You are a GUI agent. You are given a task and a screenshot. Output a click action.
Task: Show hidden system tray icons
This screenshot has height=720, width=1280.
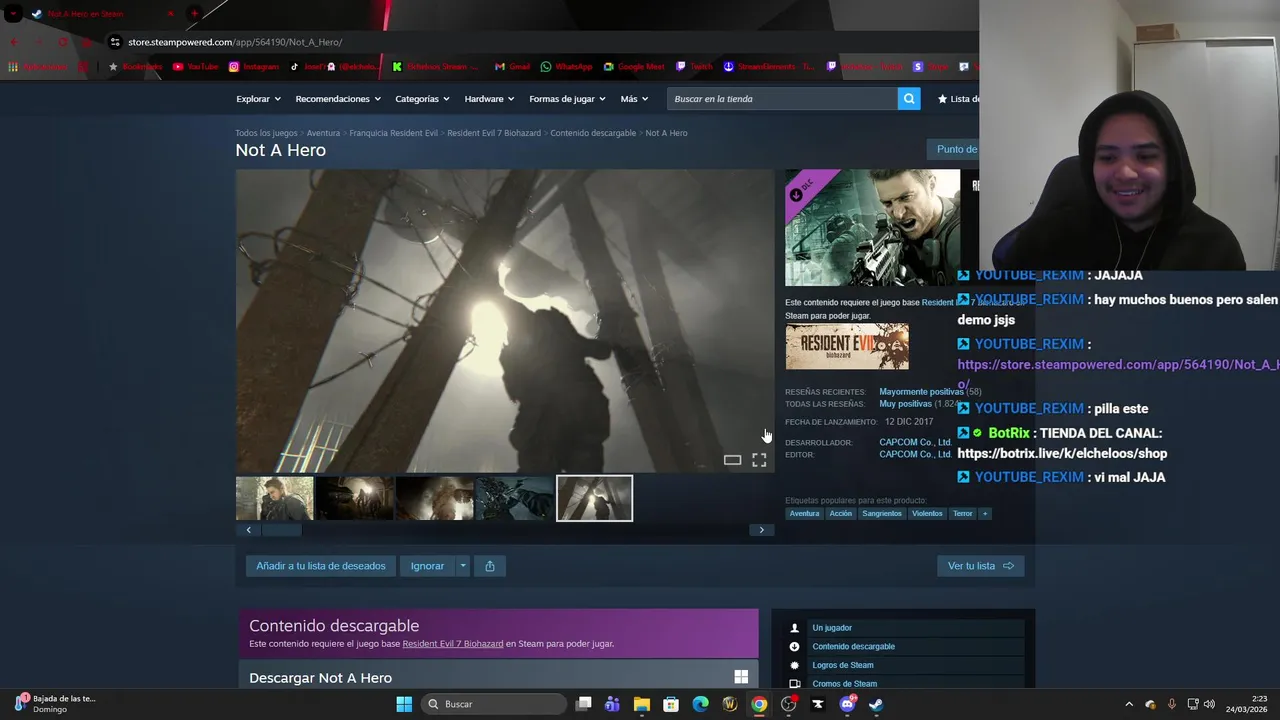(x=1129, y=704)
